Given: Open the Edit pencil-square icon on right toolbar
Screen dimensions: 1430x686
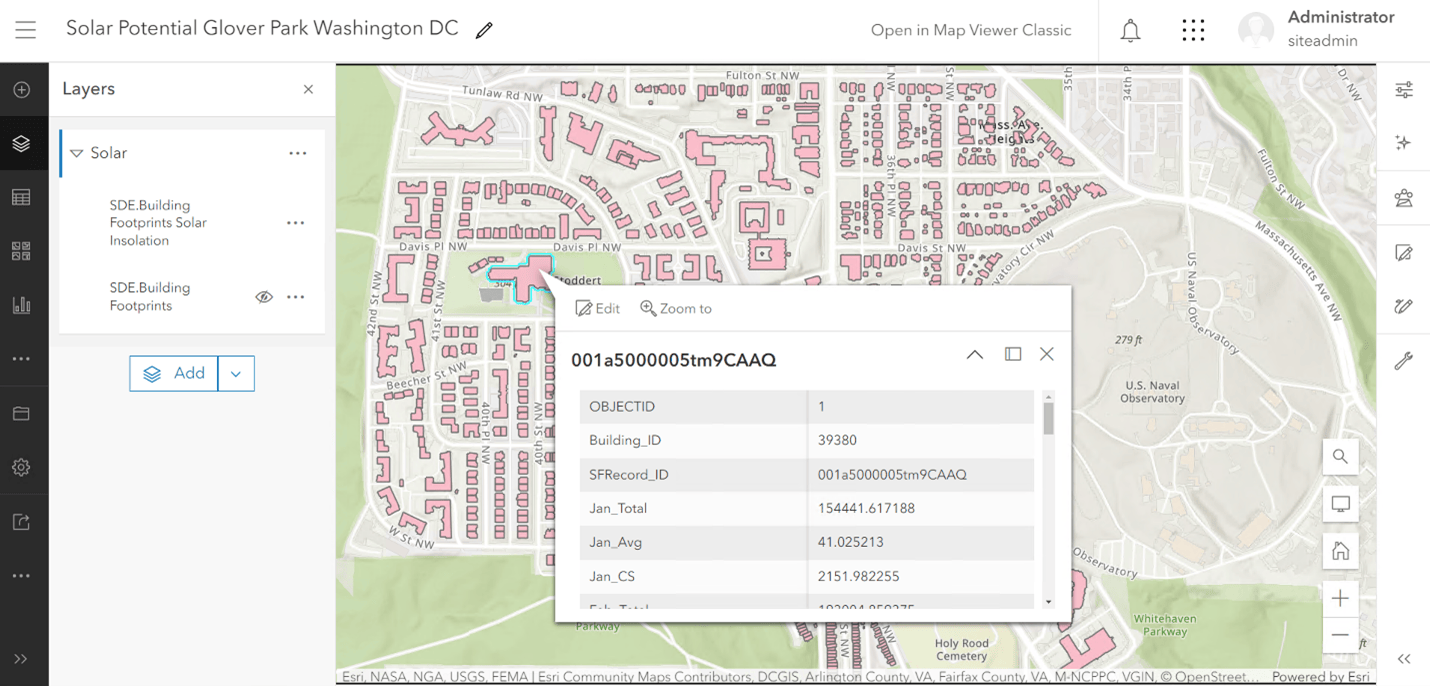Looking at the screenshot, I should [1404, 253].
